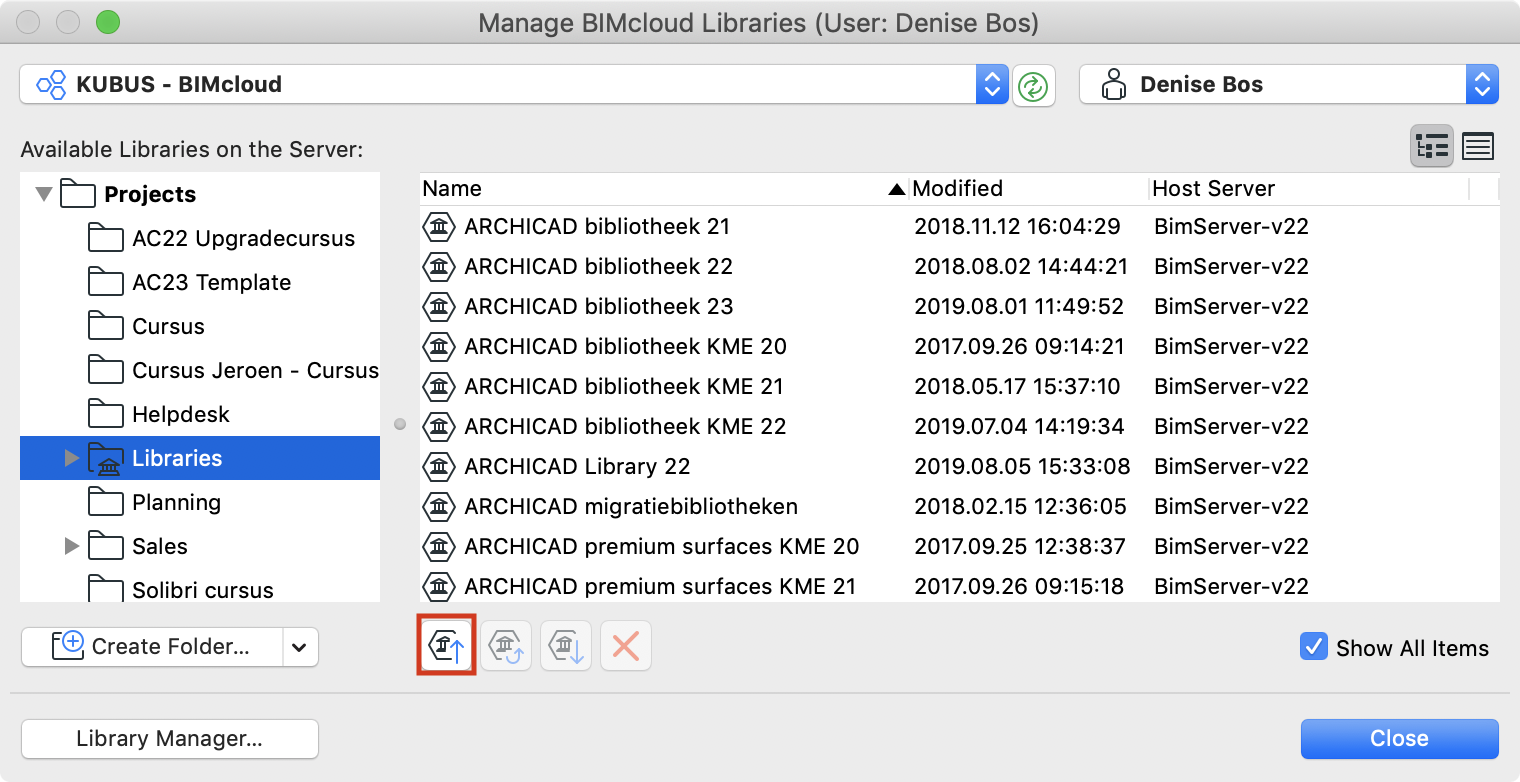Click the Create Folder... button
The image size is (1520, 782).
click(152, 647)
